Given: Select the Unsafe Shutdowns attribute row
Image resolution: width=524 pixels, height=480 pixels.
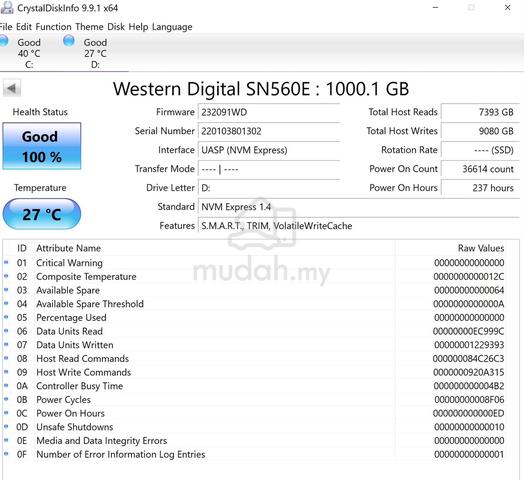Looking at the screenshot, I should click(254, 427).
